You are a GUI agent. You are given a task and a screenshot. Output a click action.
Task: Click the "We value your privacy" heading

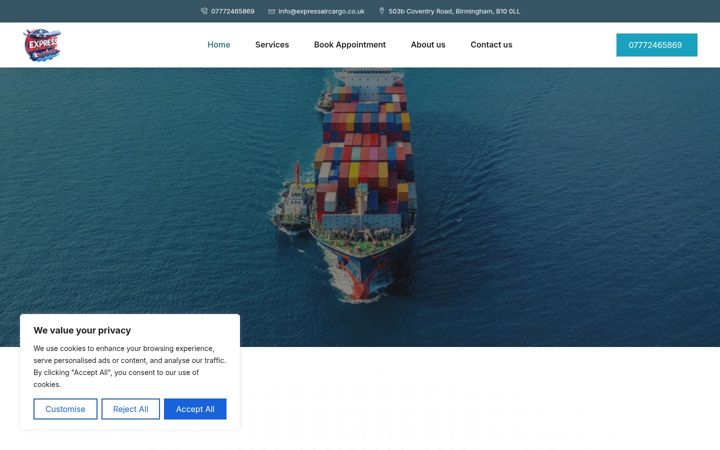(x=82, y=330)
